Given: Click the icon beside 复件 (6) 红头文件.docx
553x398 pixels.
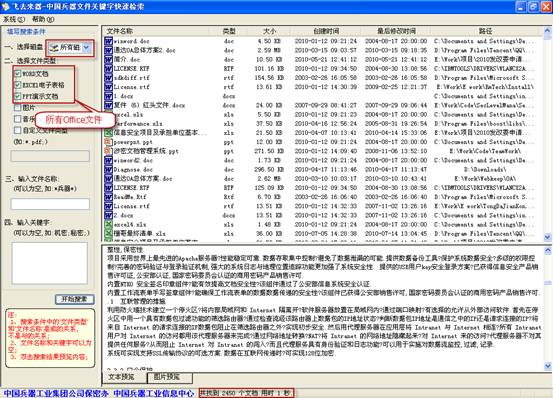Looking at the screenshot, I should [108, 105].
